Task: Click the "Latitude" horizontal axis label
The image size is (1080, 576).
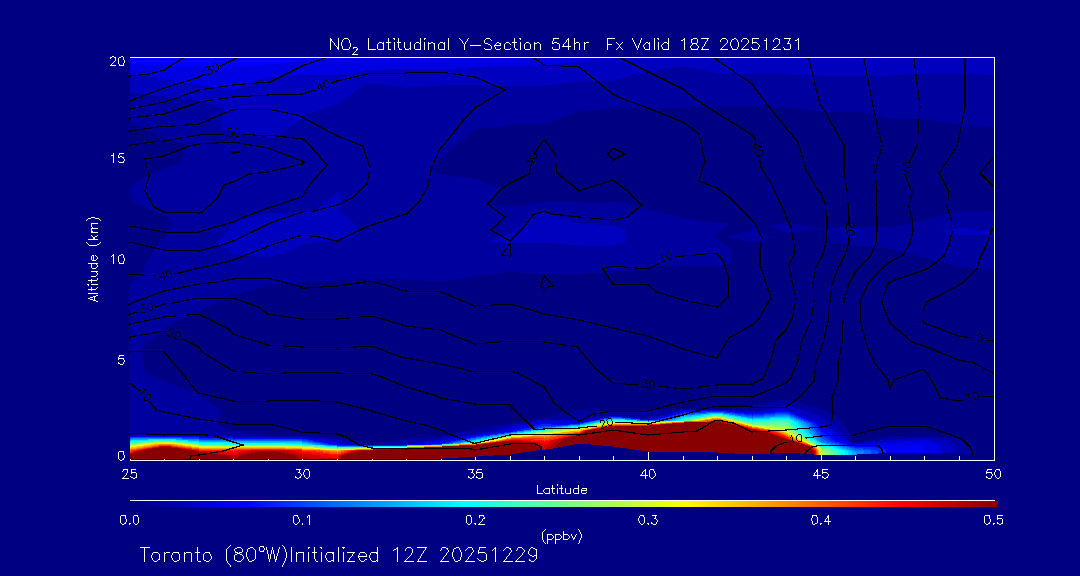Action: point(561,490)
